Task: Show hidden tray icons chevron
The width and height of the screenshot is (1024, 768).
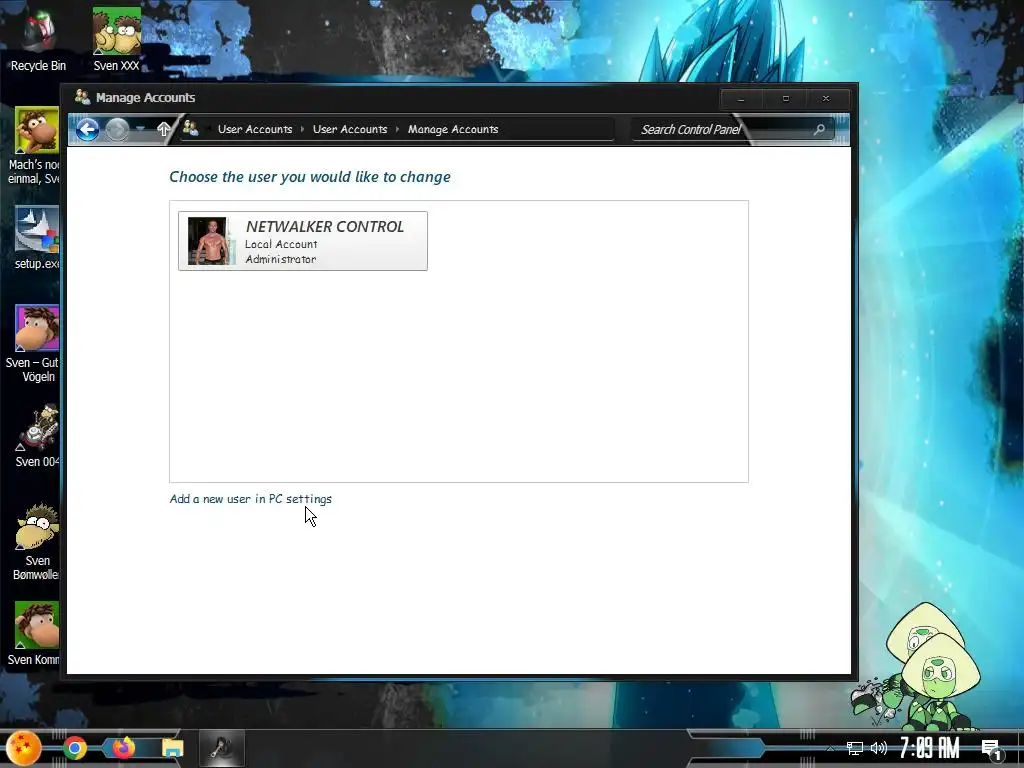Action: (831, 749)
